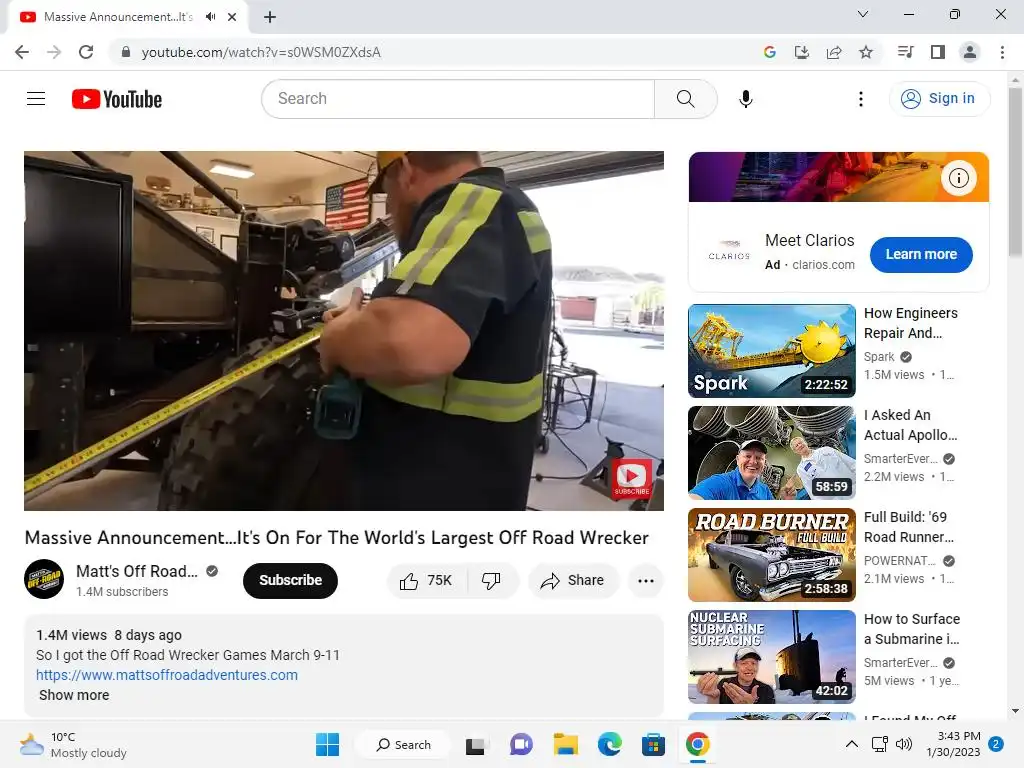Bookmark this page with star
Screen dimensions: 1024x768
(866, 52)
